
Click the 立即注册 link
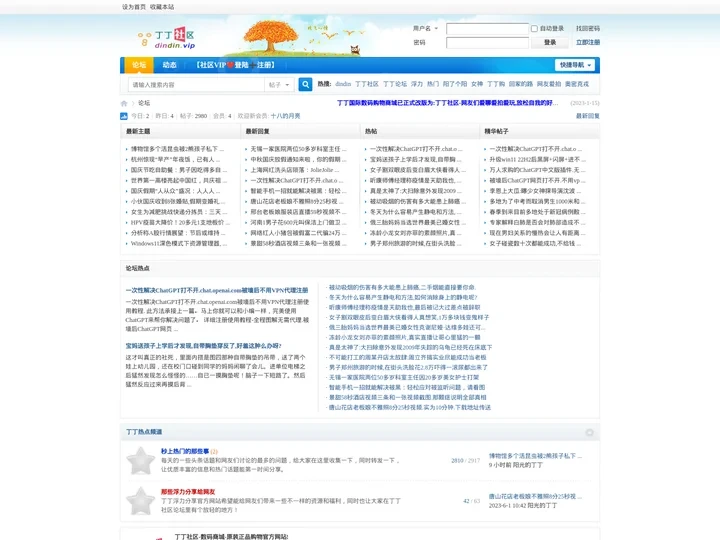tap(588, 42)
